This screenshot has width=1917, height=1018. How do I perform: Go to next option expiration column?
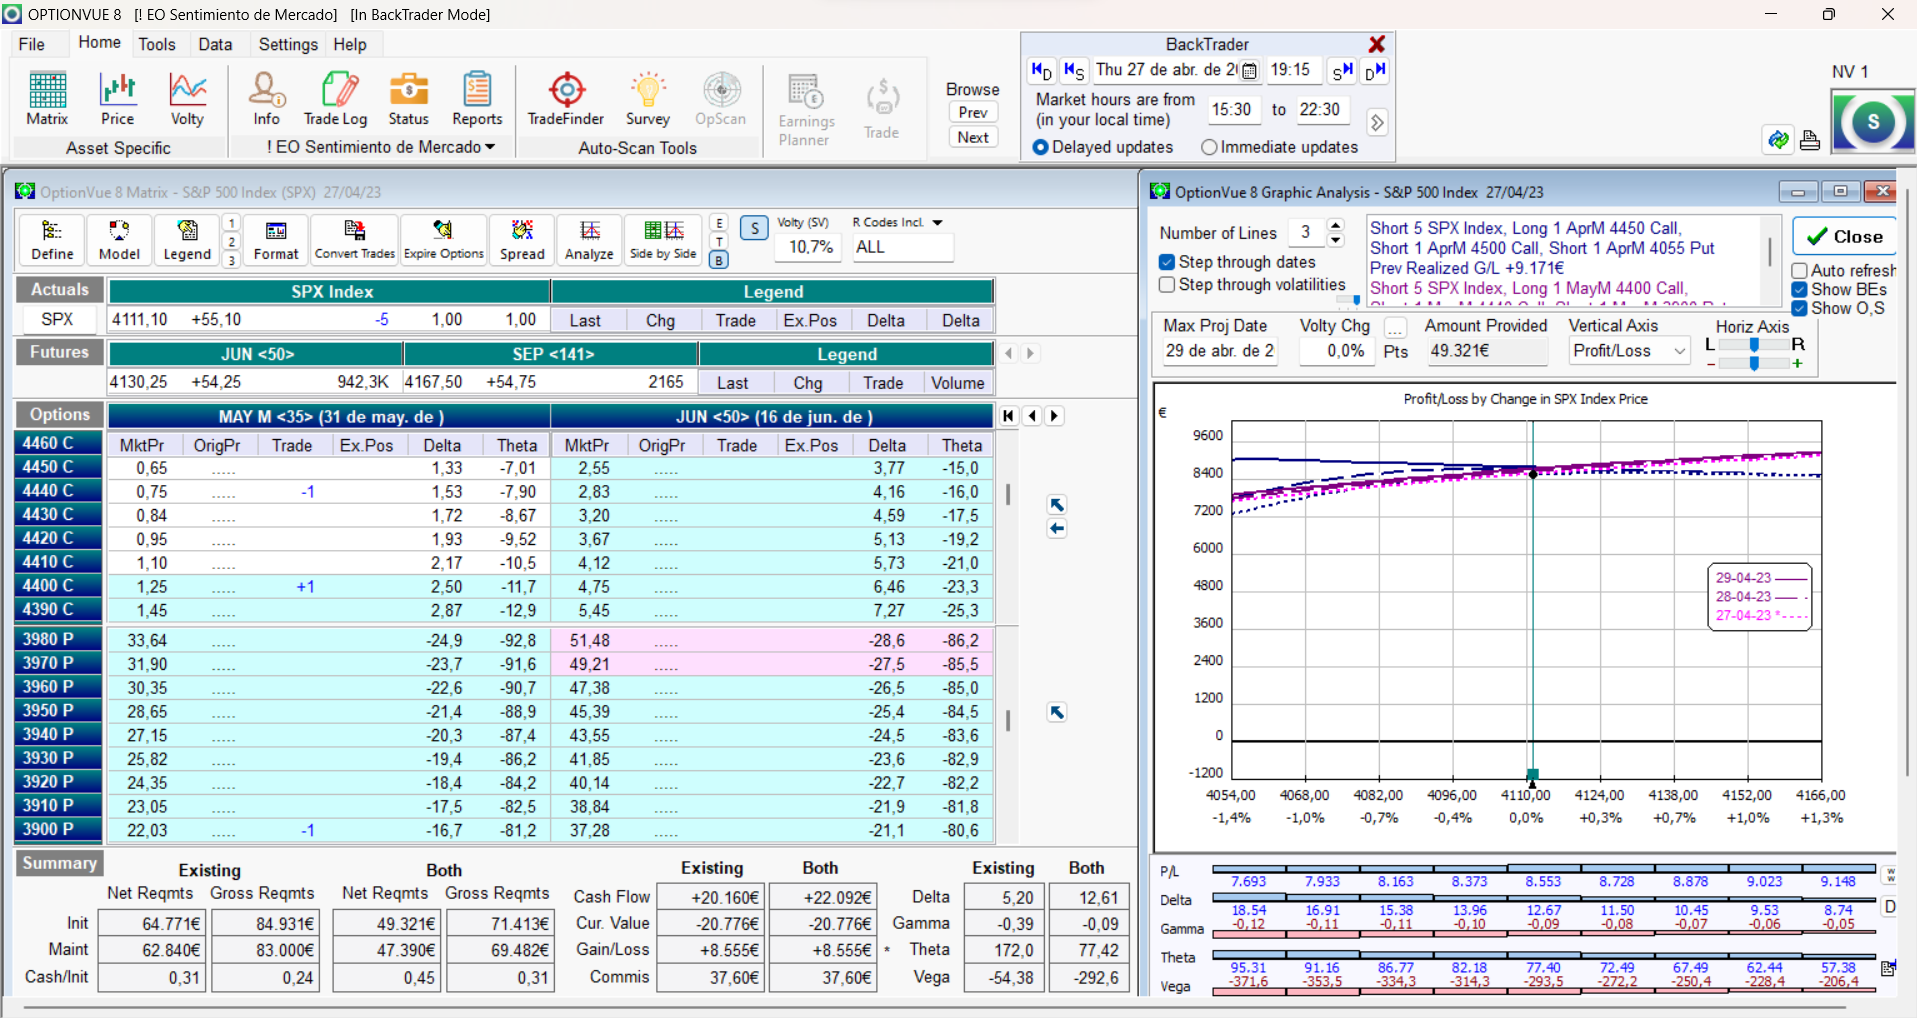tap(1054, 416)
